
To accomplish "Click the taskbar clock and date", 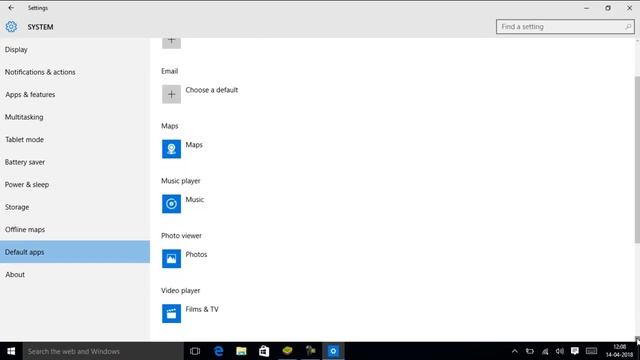I will click(619, 351).
